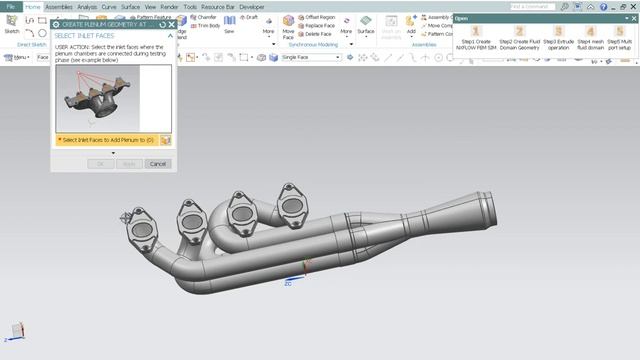Run Step4 mesh fluid domain
The width and height of the screenshot is (640, 360).
590,38
